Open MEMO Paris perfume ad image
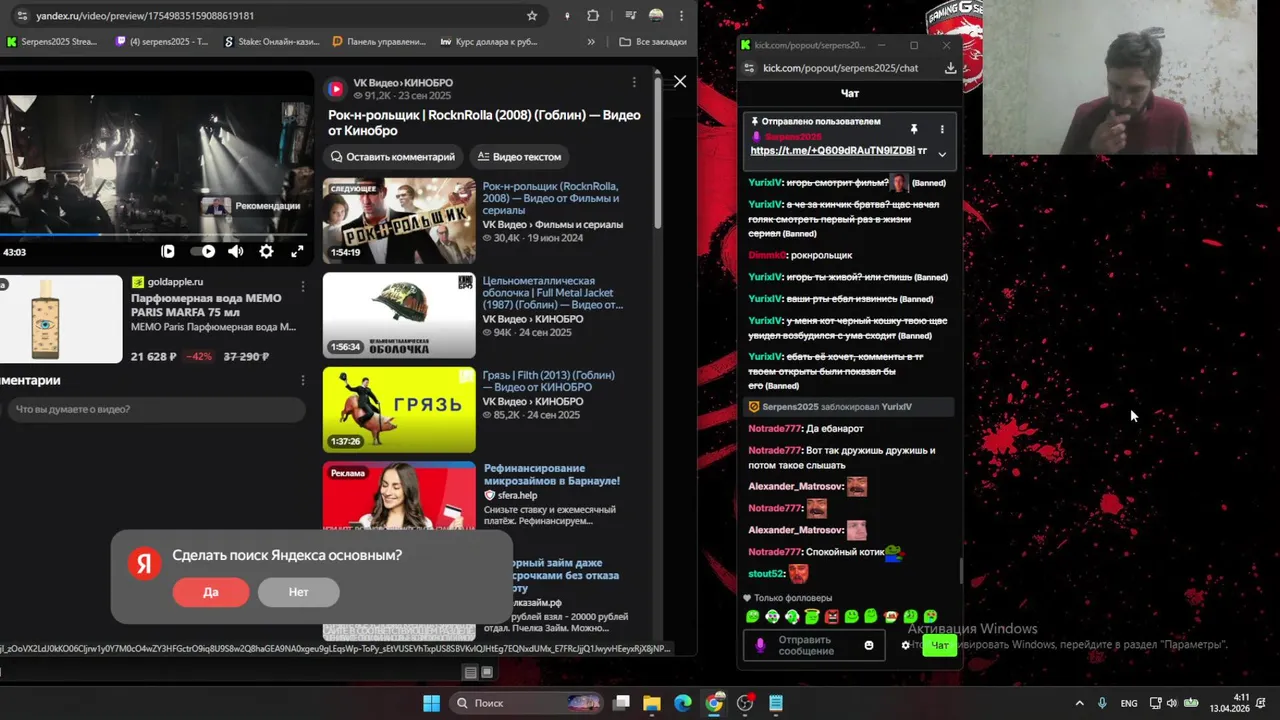The image size is (1280, 720). 59,319
